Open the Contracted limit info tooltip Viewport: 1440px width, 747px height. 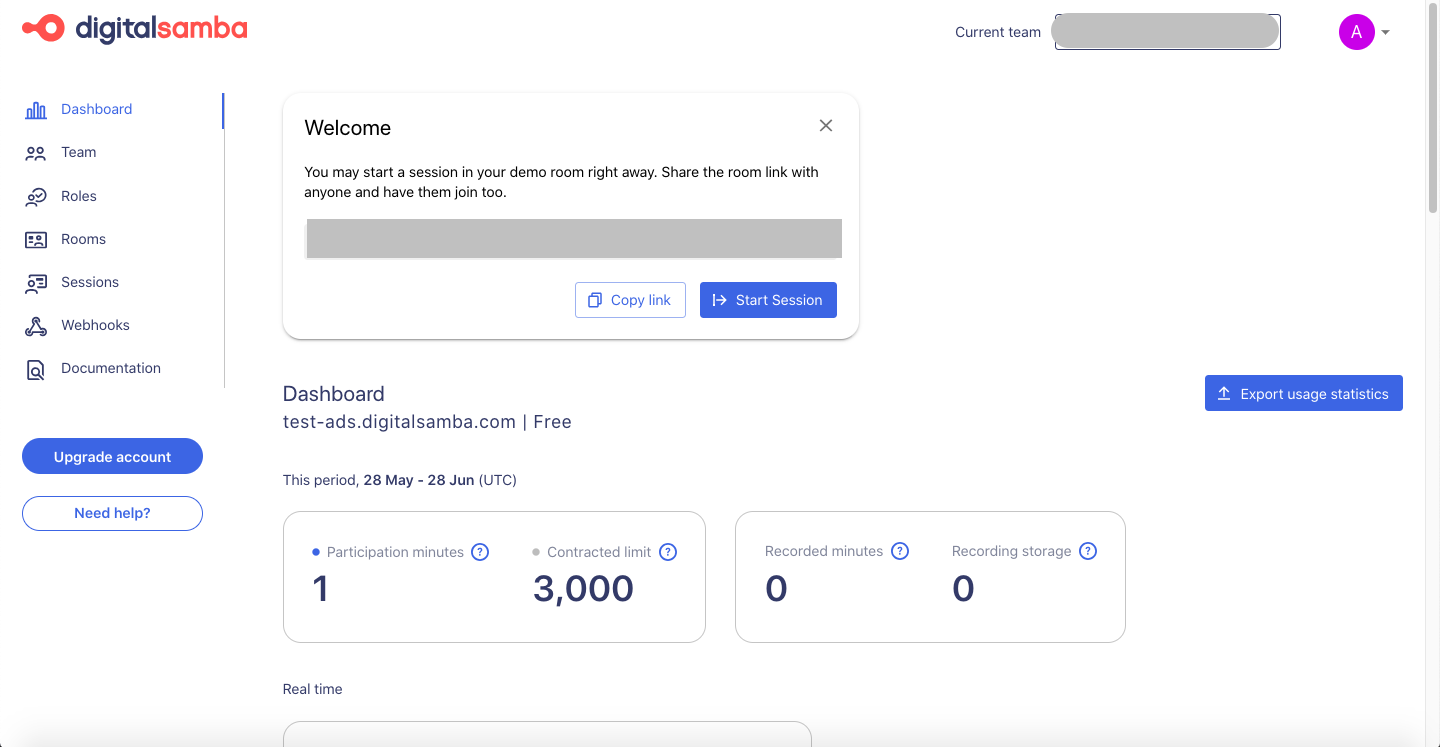pos(668,551)
